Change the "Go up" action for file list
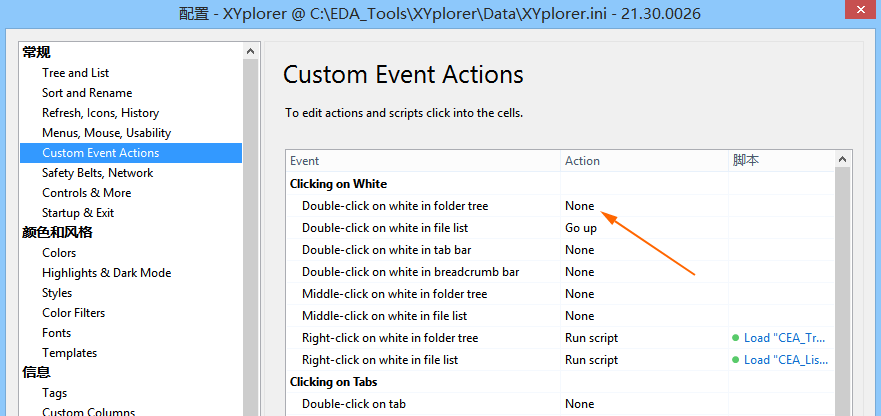The image size is (881, 416). pos(644,228)
